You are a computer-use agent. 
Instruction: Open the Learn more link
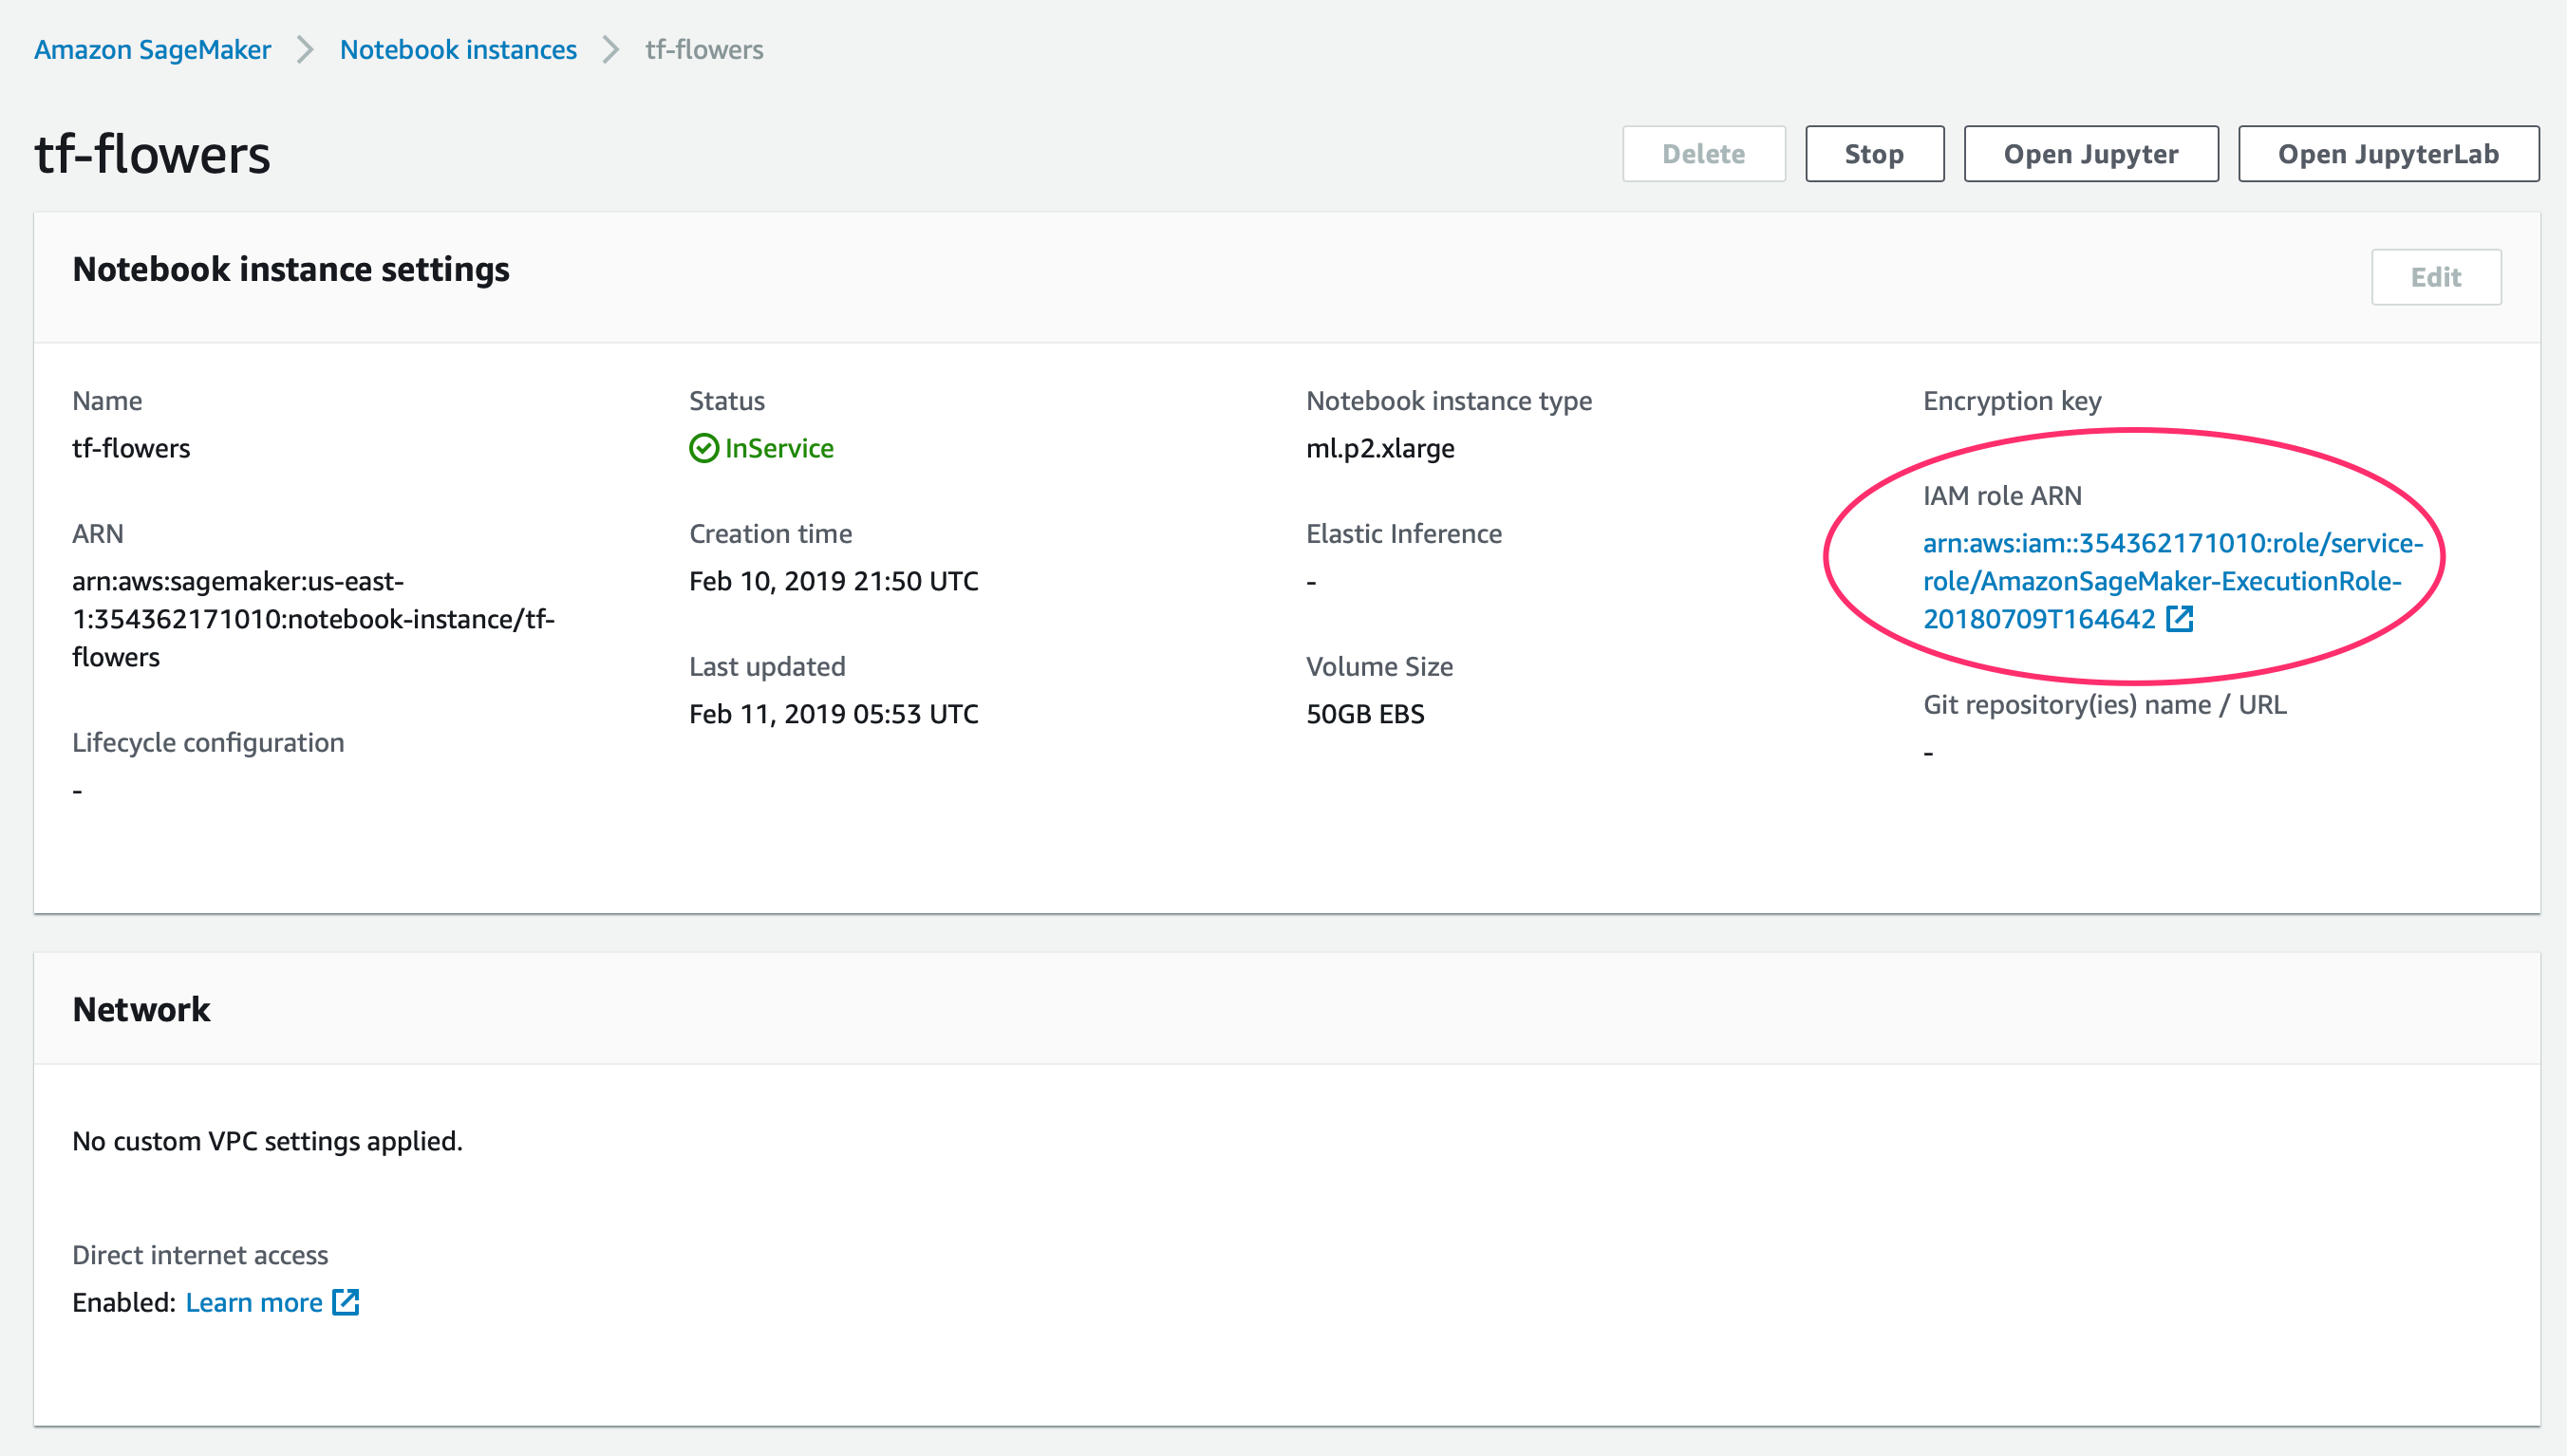click(254, 1302)
